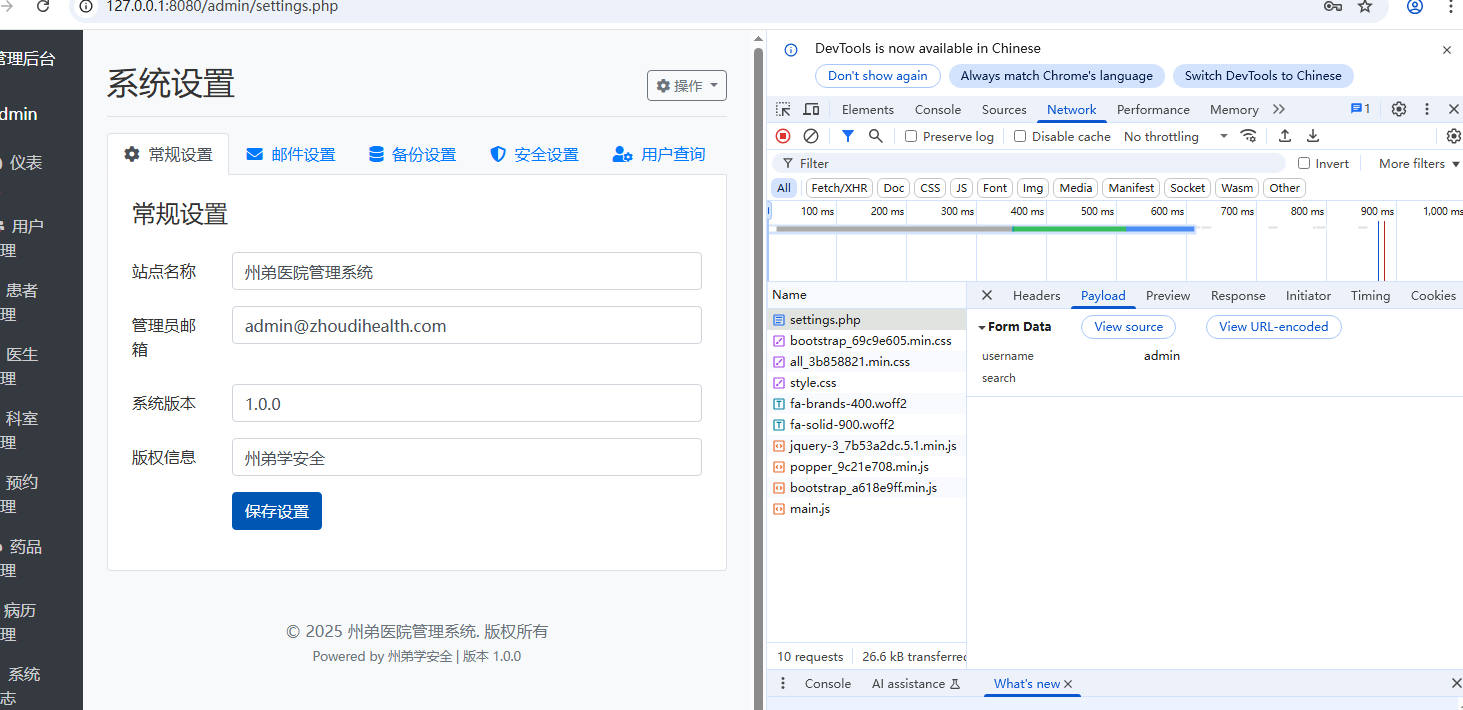This screenshot has width=1463, height=710.
Task: Open AI assistance drawer tab
Action: tap(916, 684)
